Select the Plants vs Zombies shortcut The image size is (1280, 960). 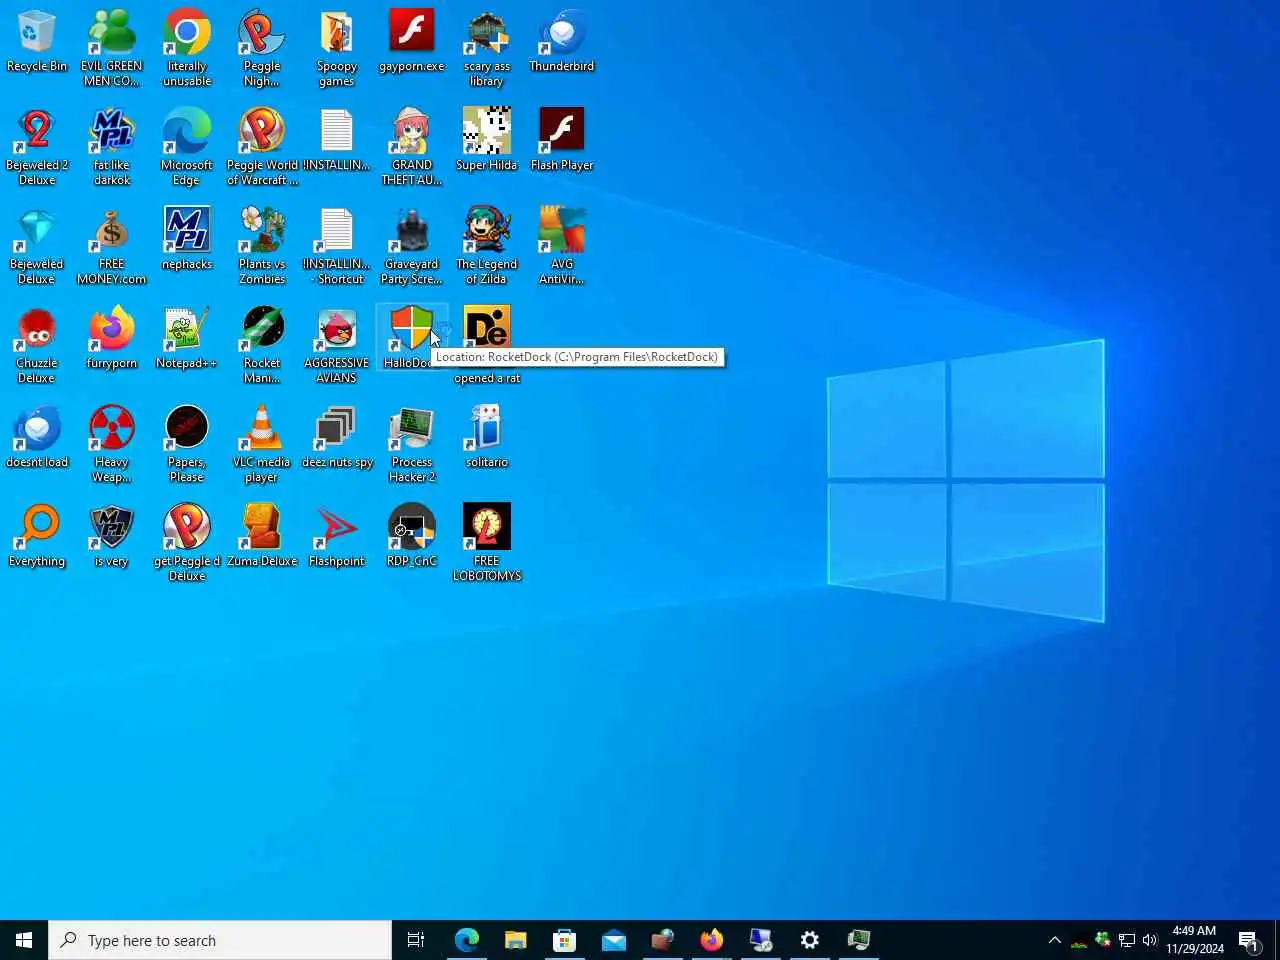(x=262, y=246)
